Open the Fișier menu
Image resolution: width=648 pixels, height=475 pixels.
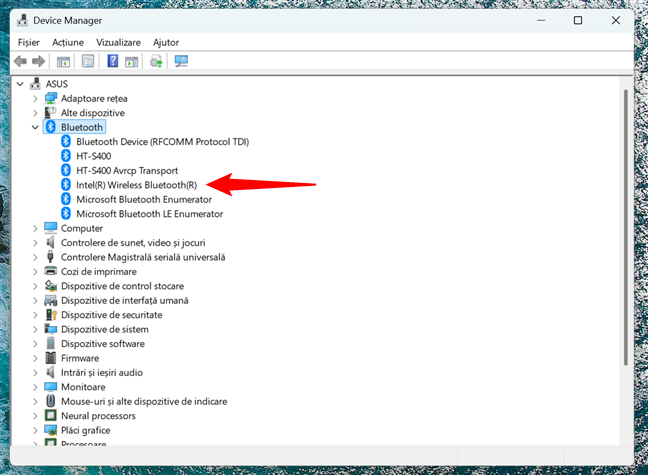tap(28, 43)
